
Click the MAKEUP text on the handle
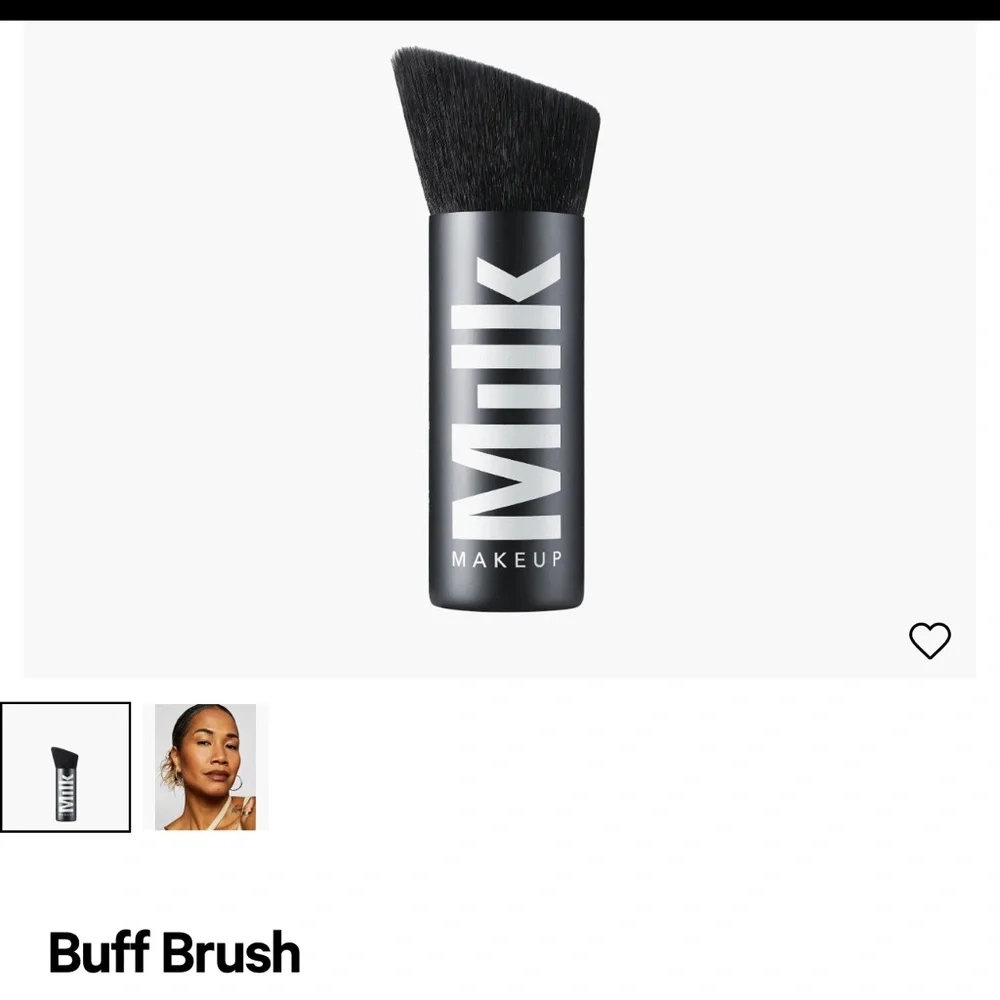(x=506, y=559)
